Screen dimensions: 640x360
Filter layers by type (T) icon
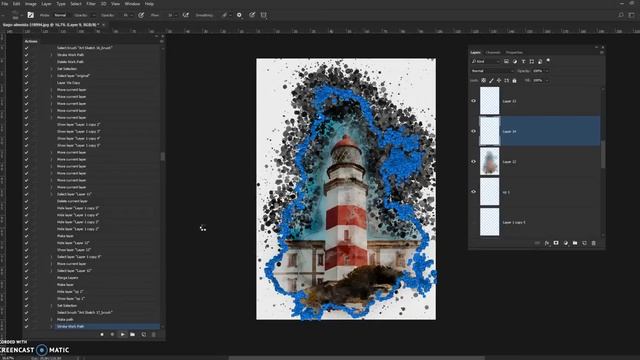point(523,62)
